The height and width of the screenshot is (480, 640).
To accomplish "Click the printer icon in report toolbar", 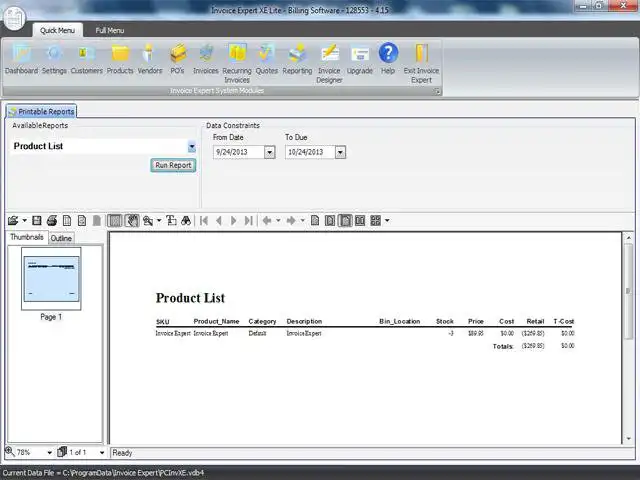I will coord(52,221).
